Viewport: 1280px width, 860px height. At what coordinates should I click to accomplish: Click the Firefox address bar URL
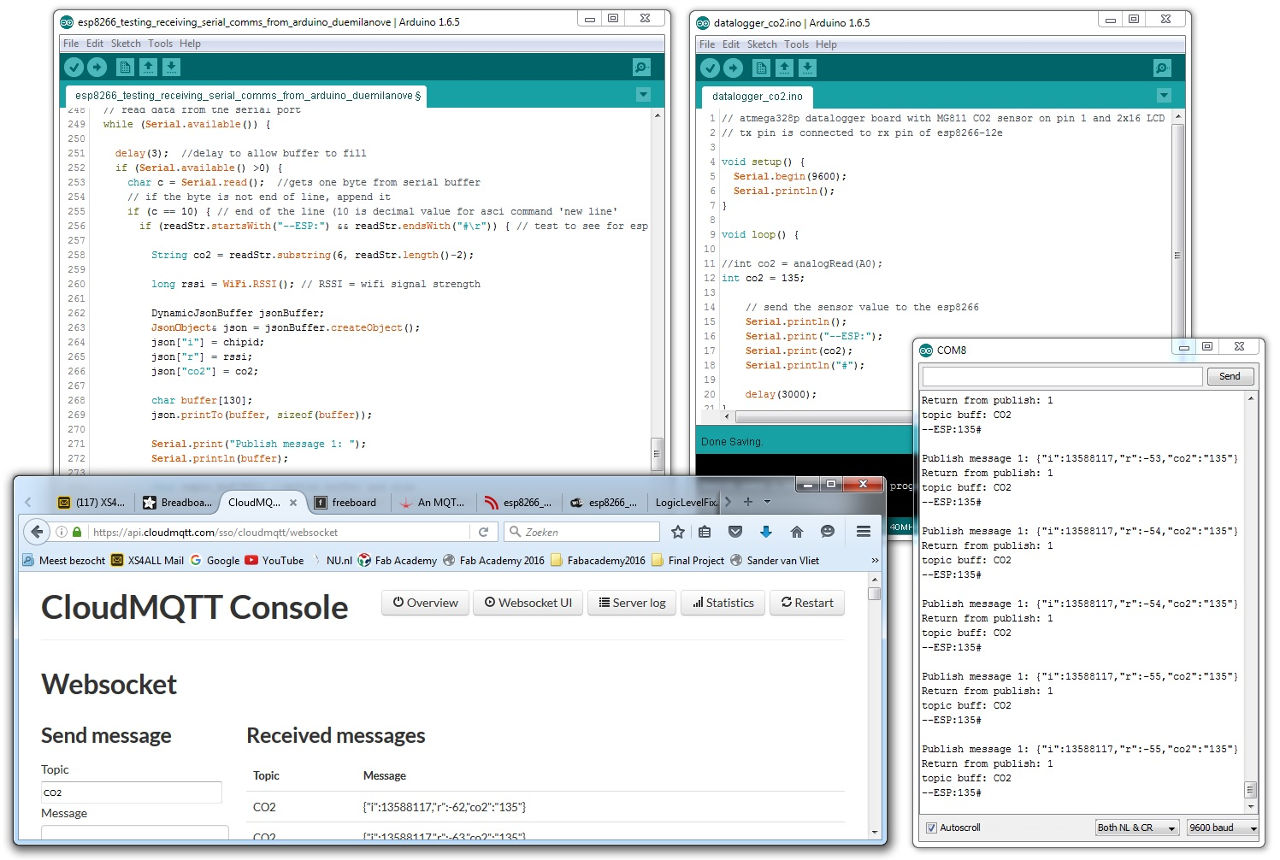(215, 532)
